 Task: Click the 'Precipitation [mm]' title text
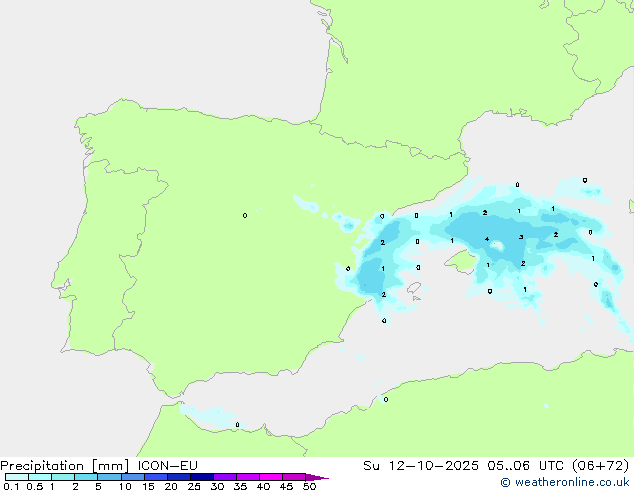point(65,466)
